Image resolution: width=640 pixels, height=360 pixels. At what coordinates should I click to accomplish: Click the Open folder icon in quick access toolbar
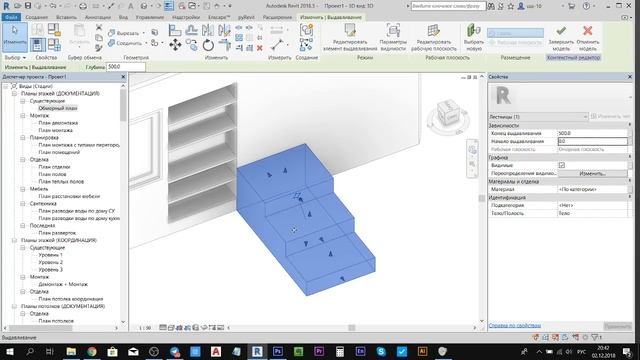(x=18, y=6)
